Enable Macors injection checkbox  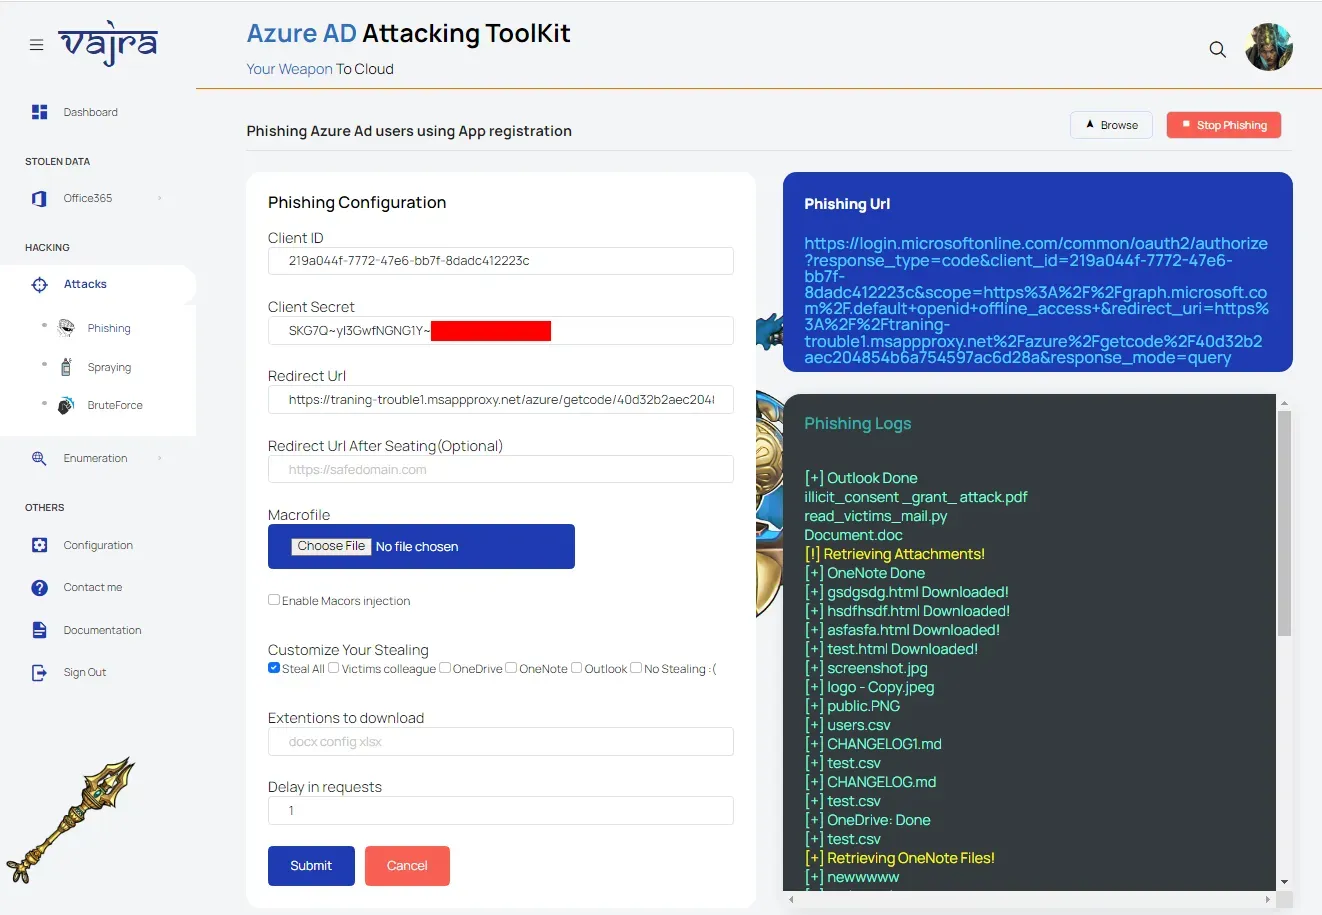[x=273, y=600]
